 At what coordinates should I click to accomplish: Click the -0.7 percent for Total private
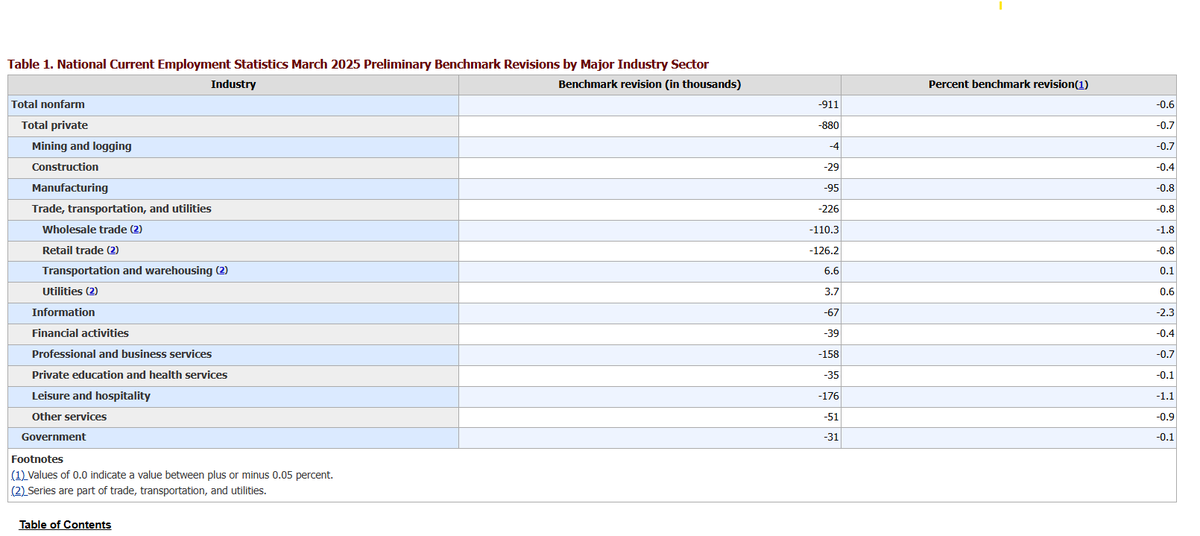tap(1165, 126)
